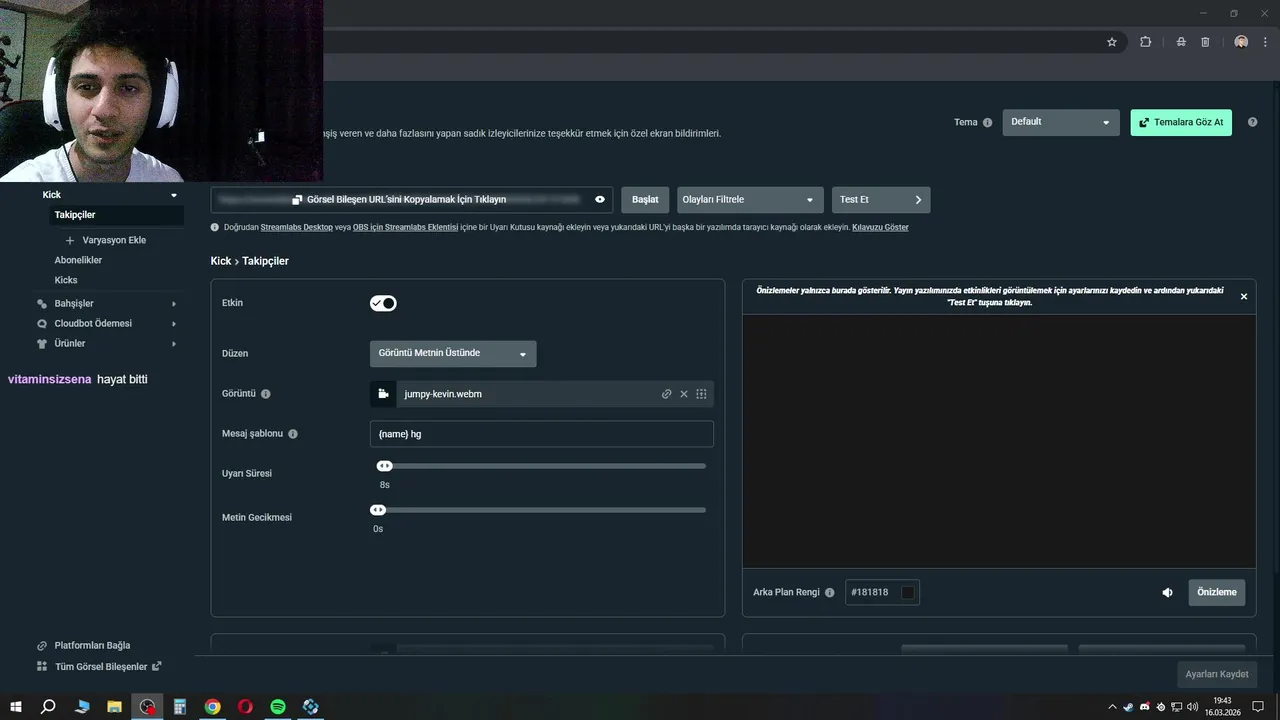Click the info icon next to Arka Plan Rengi
1280x720 pixels.
tap(829, 592)
